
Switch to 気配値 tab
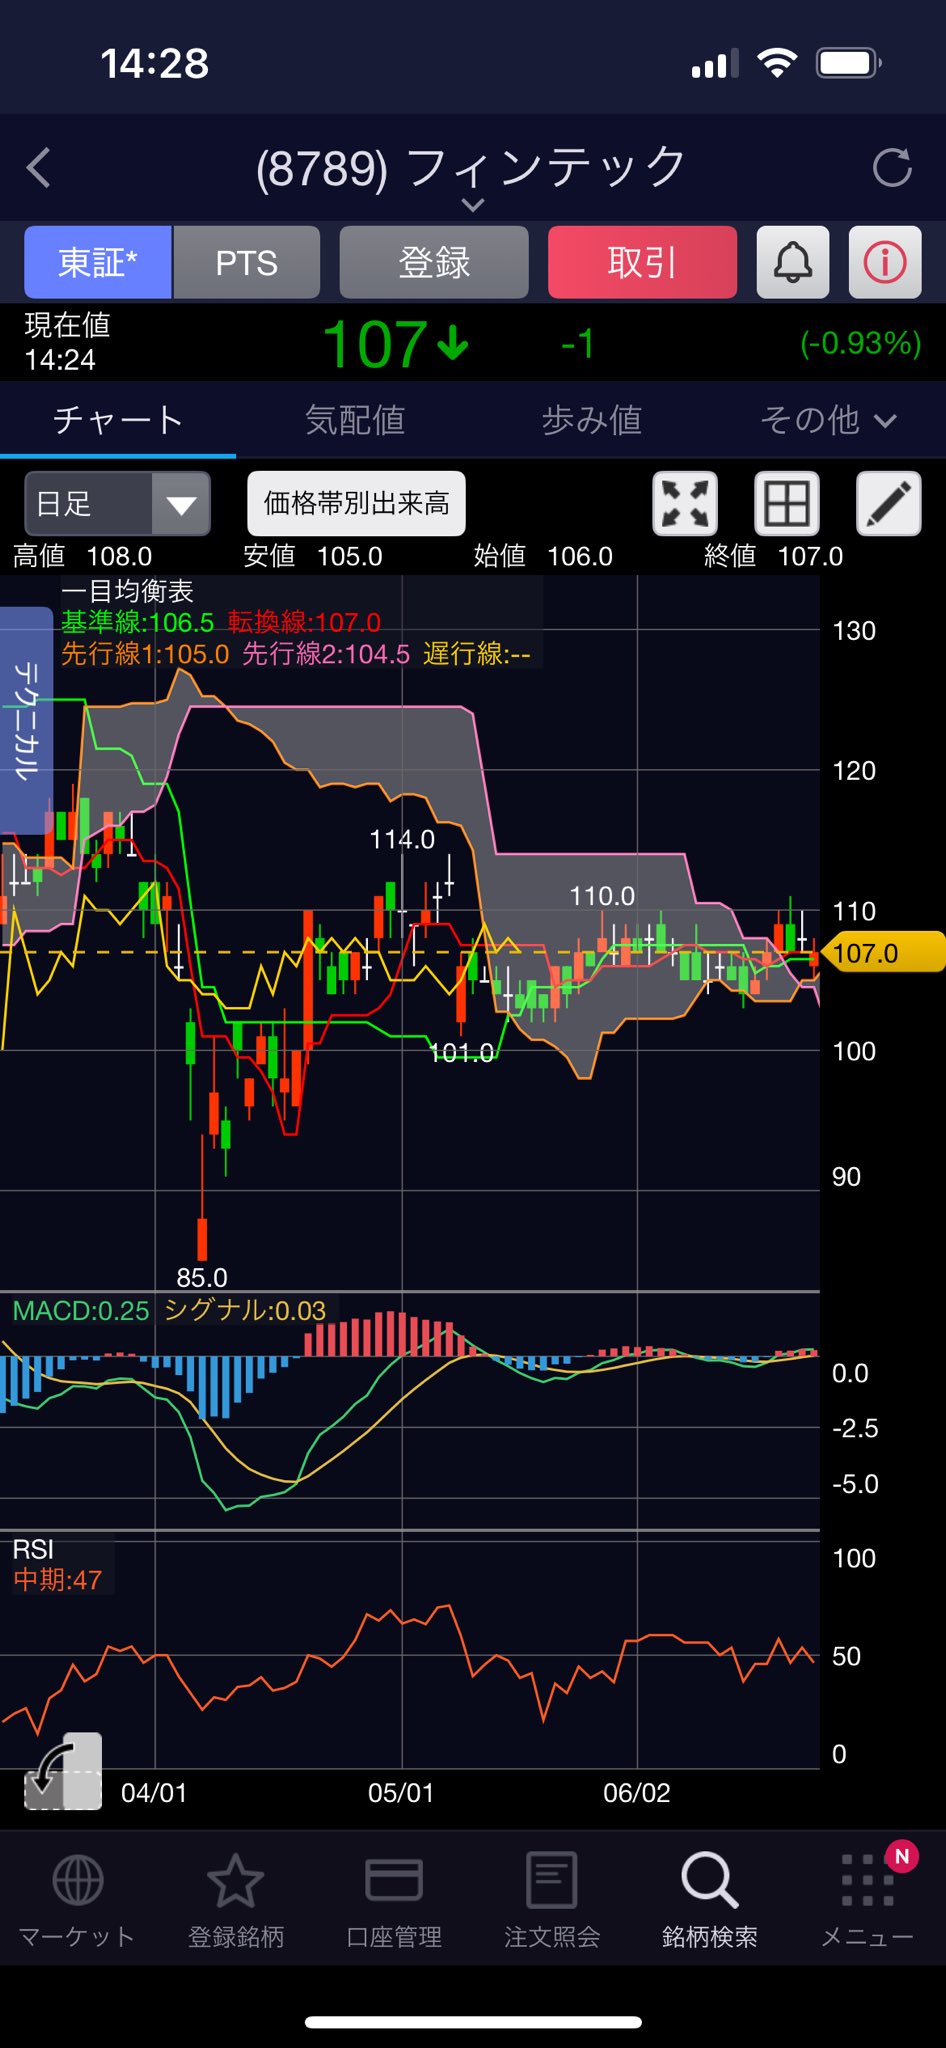tap(355, 420)
